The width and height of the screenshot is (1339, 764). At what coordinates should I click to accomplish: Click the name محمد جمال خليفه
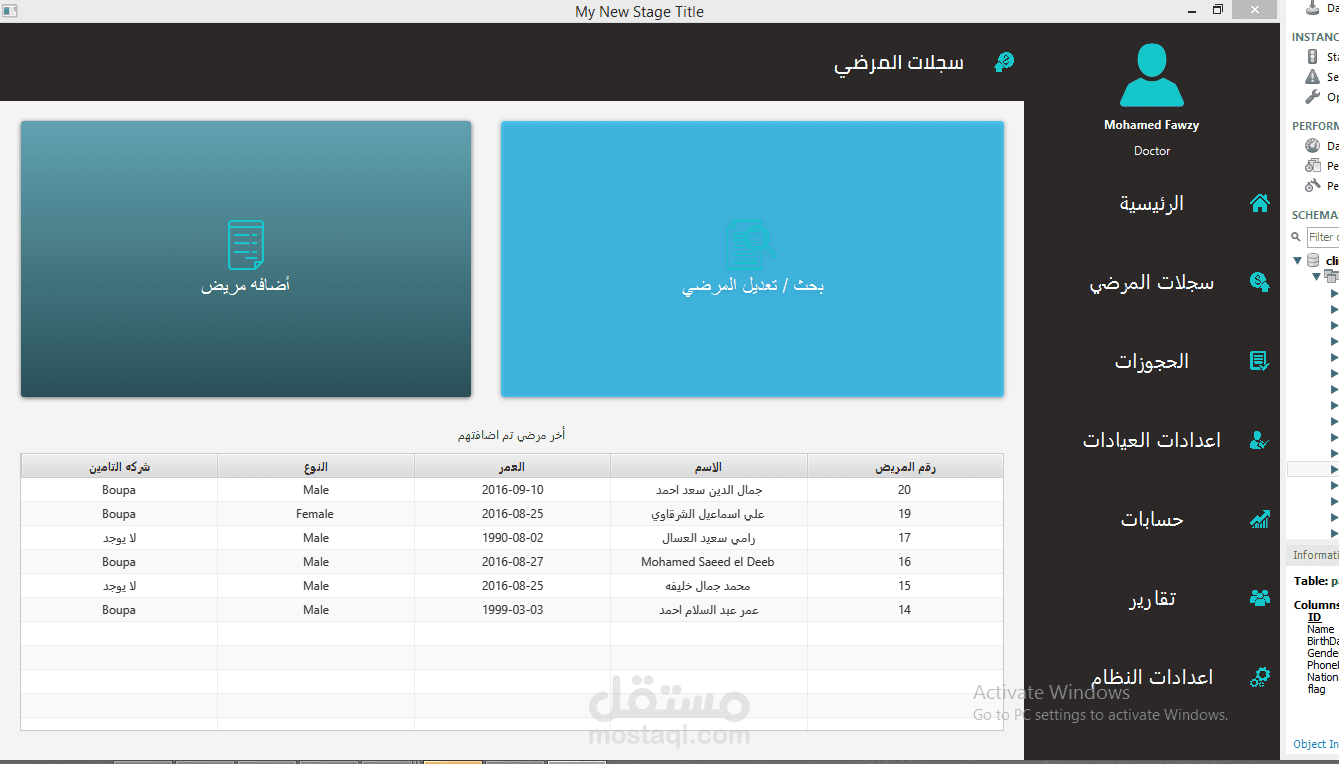pyautogui.click(x=709, y=586)
